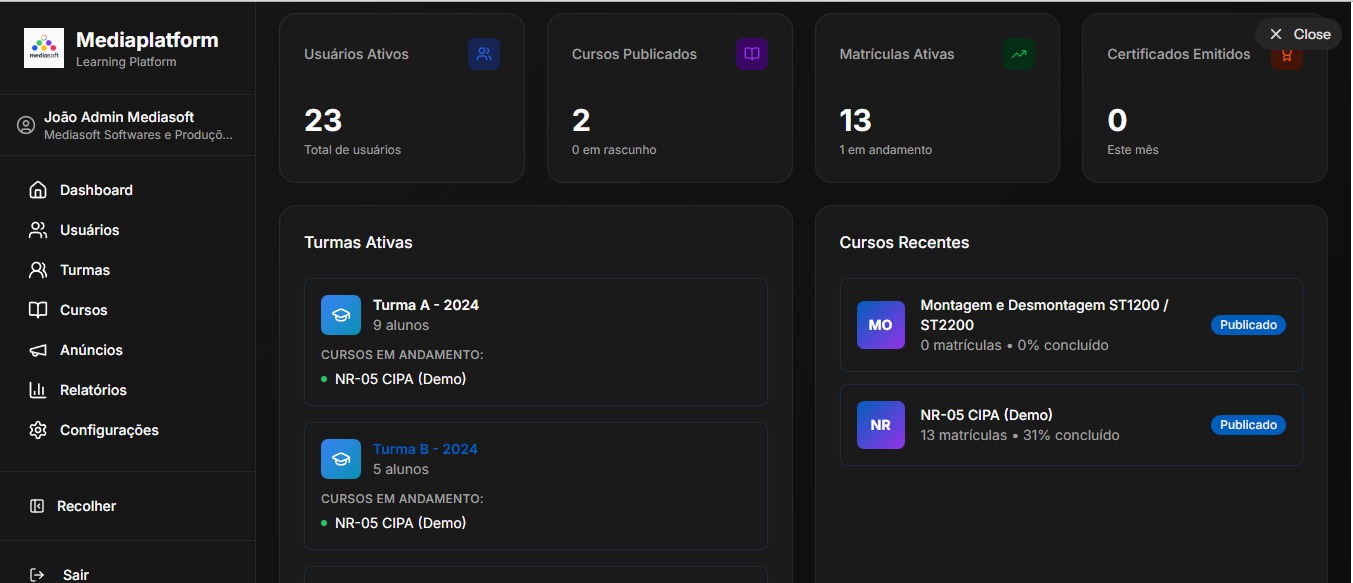Viewport: 1353px width, 583px height.
Task: Click the Mediaplatform logo image
Action: click(x=44, y=48)
